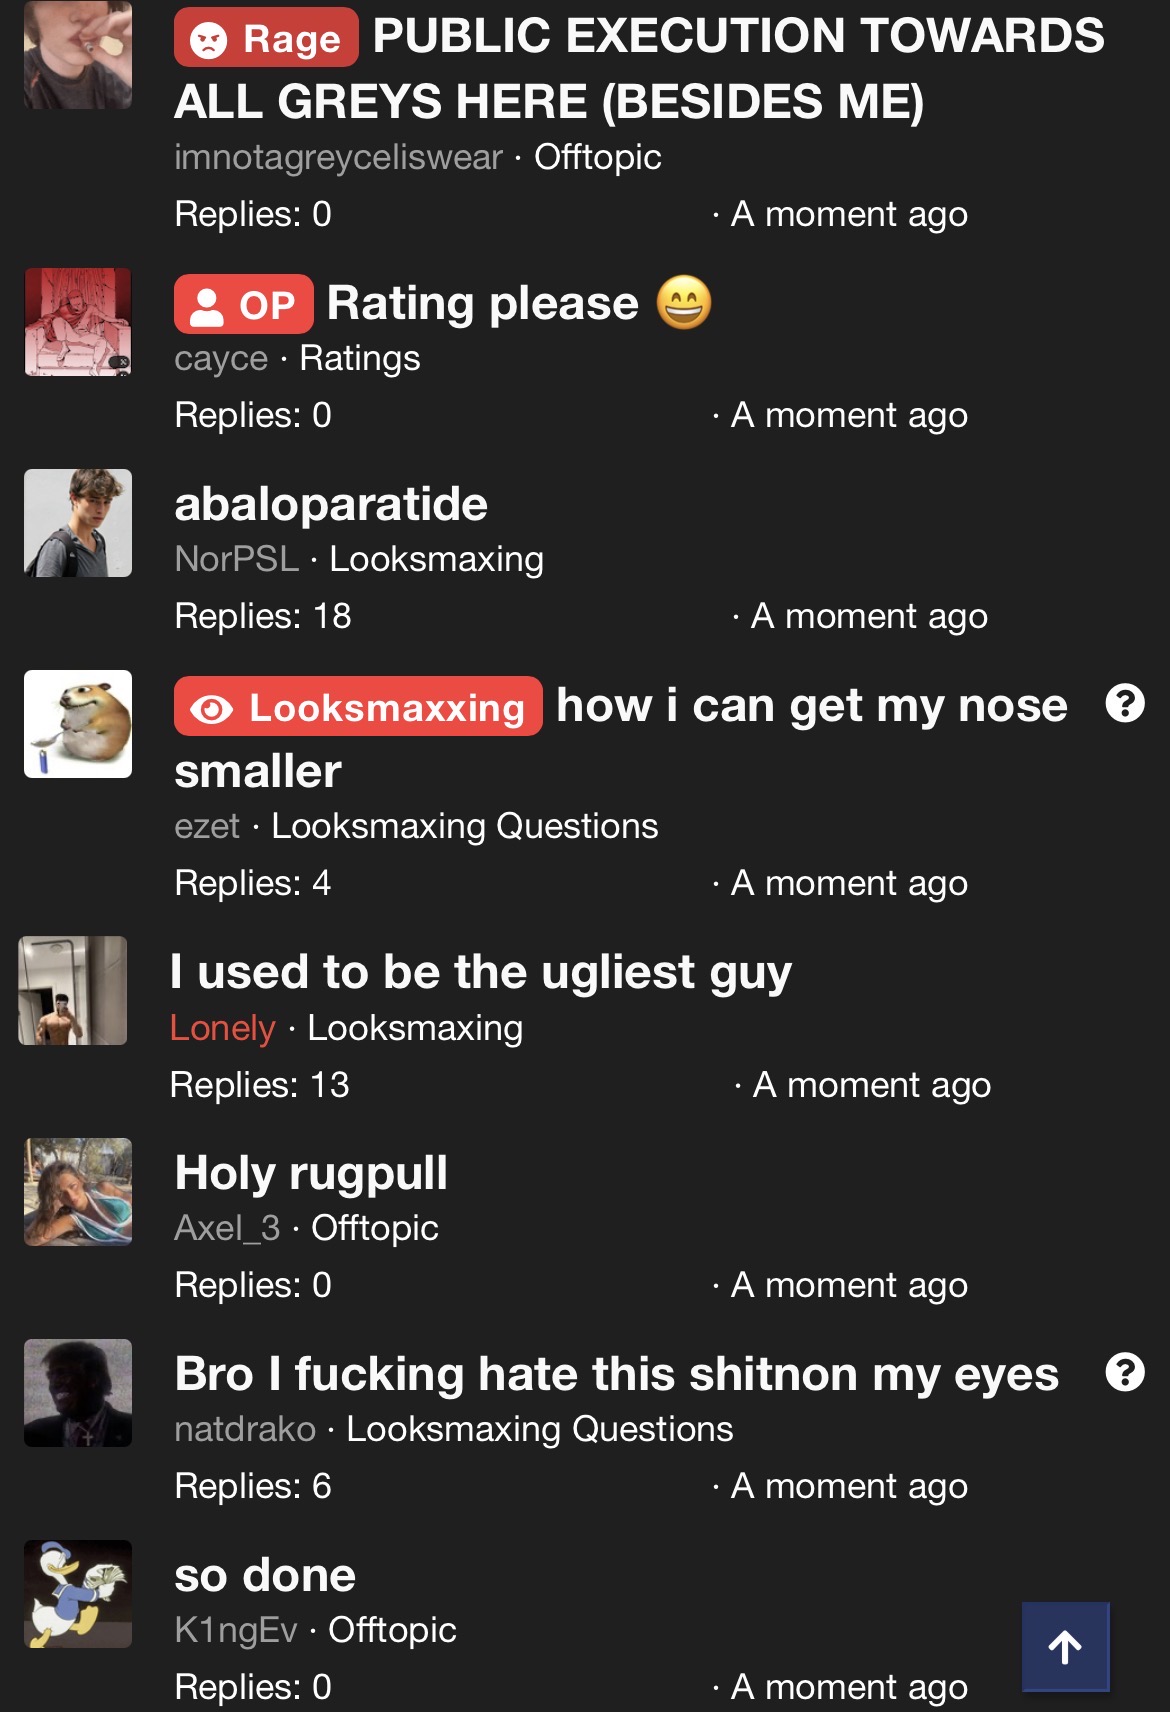
Task: View NorPSL's profile picture
Action: 78,523
